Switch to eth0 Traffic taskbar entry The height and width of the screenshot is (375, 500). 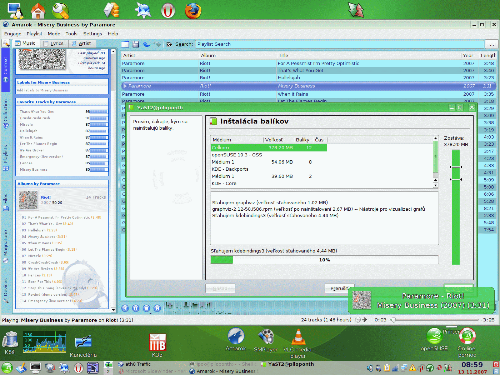tap(134, 365)
